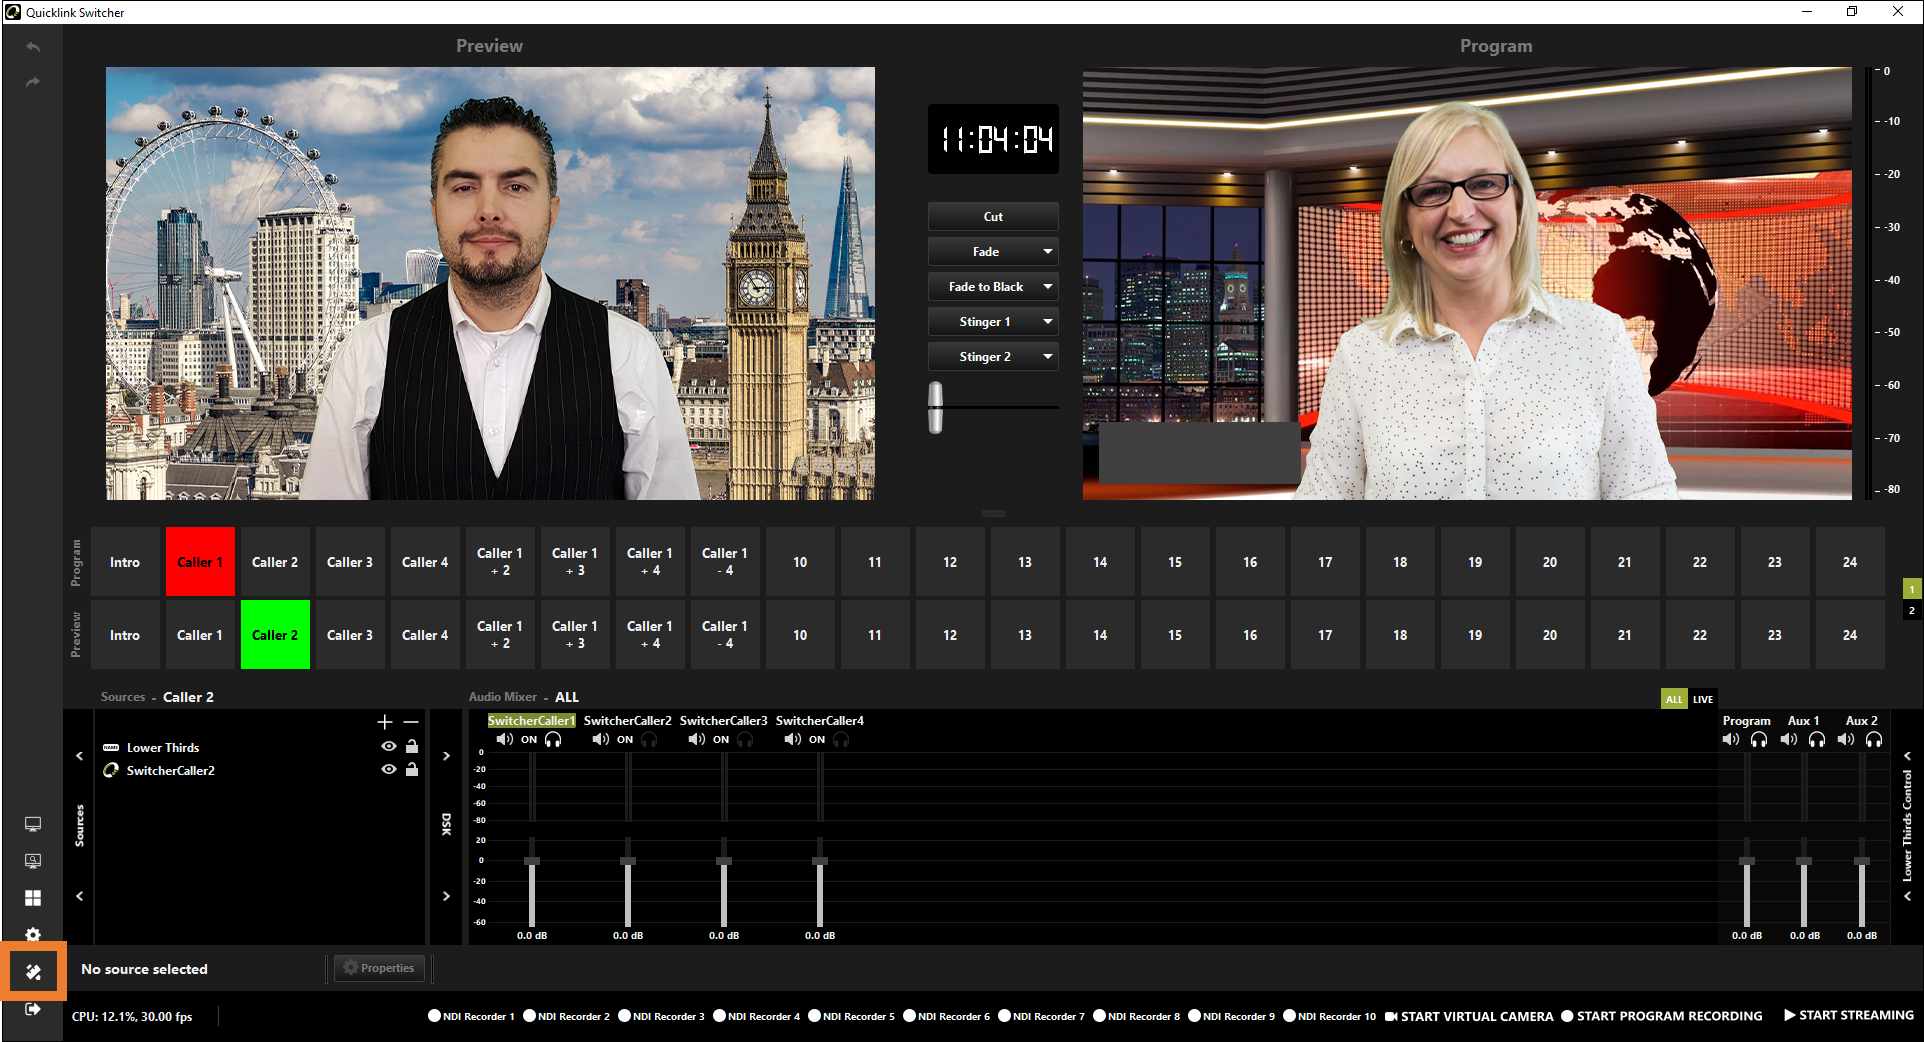Click the SwitcherCaller1 volume fader handle

[532, 861]
